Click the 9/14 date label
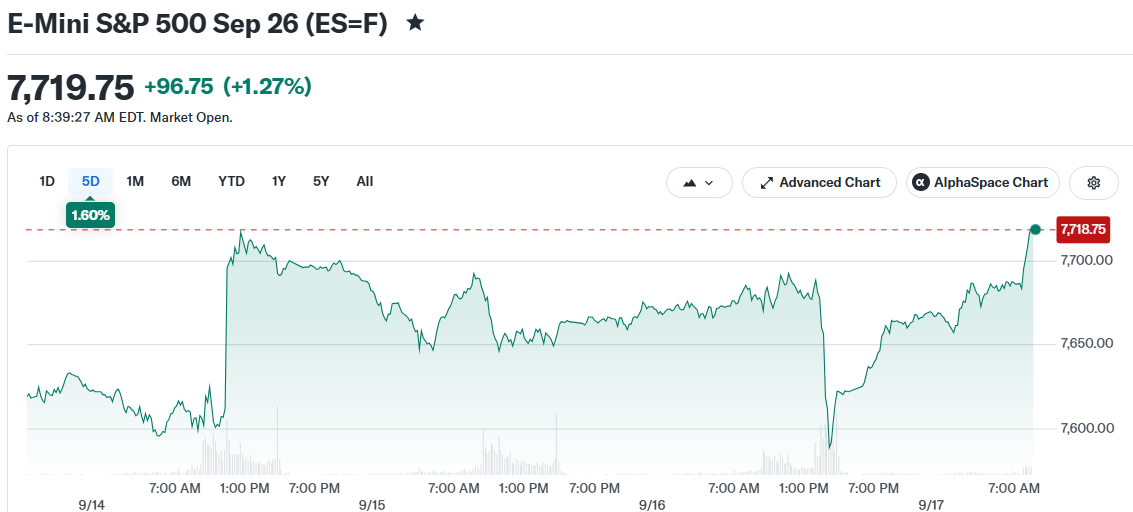The image size is (1133, 512). [x=92, y=504]
